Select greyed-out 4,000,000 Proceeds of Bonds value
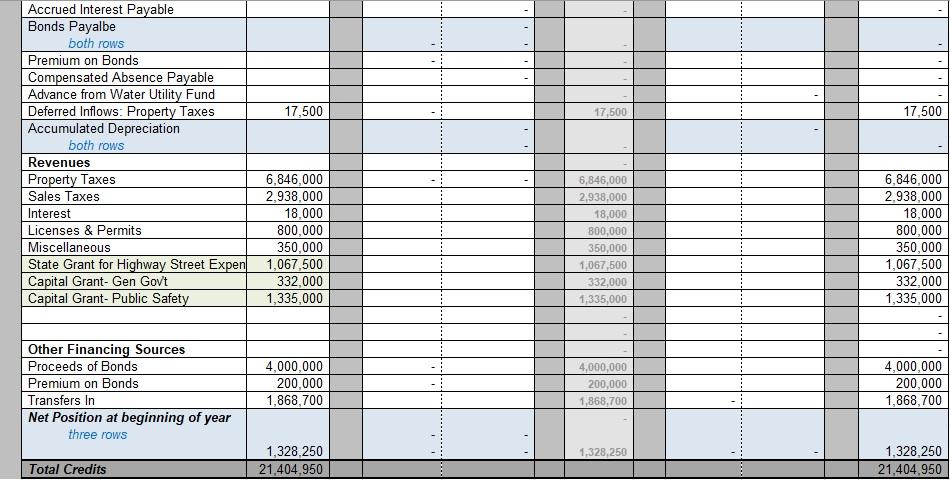950x480 pixels. pos(603,367)
